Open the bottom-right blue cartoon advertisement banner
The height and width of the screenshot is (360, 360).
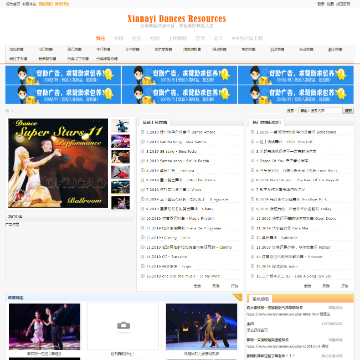coord(296,94)
